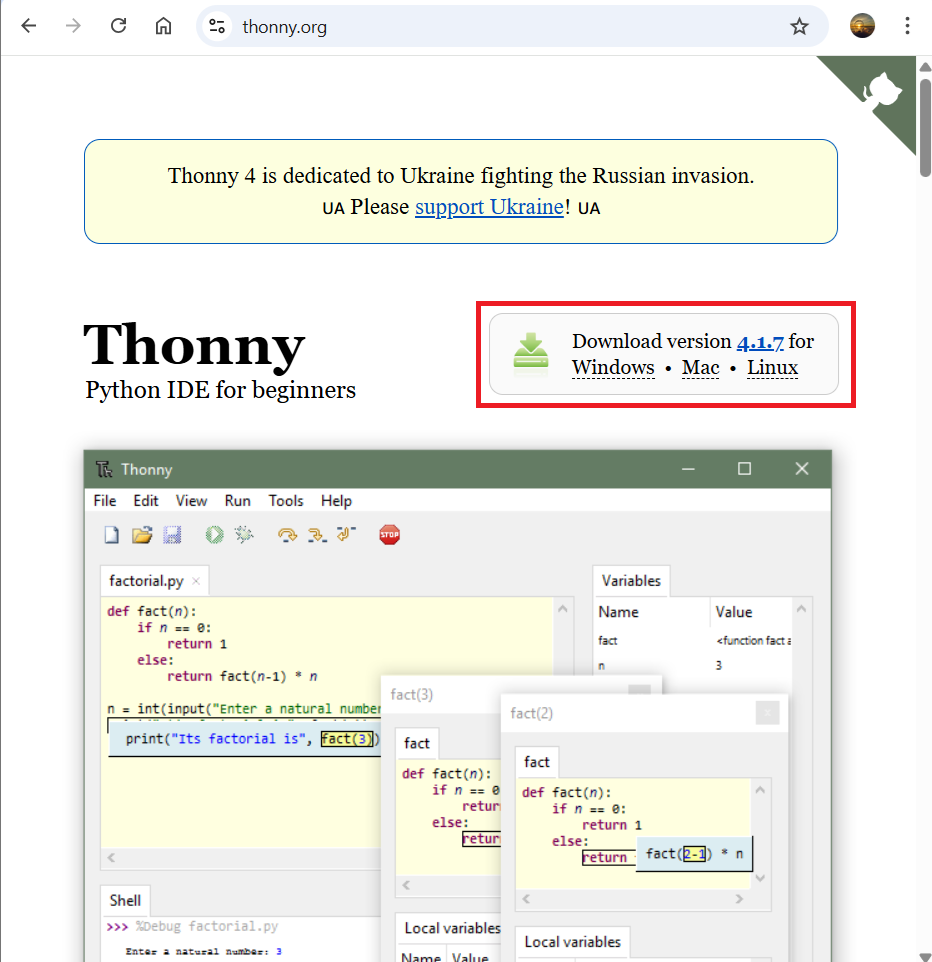Run the factorial.py script
Image resolution: width=932 pixels, height=962 pixels.
tap(213, 534)
